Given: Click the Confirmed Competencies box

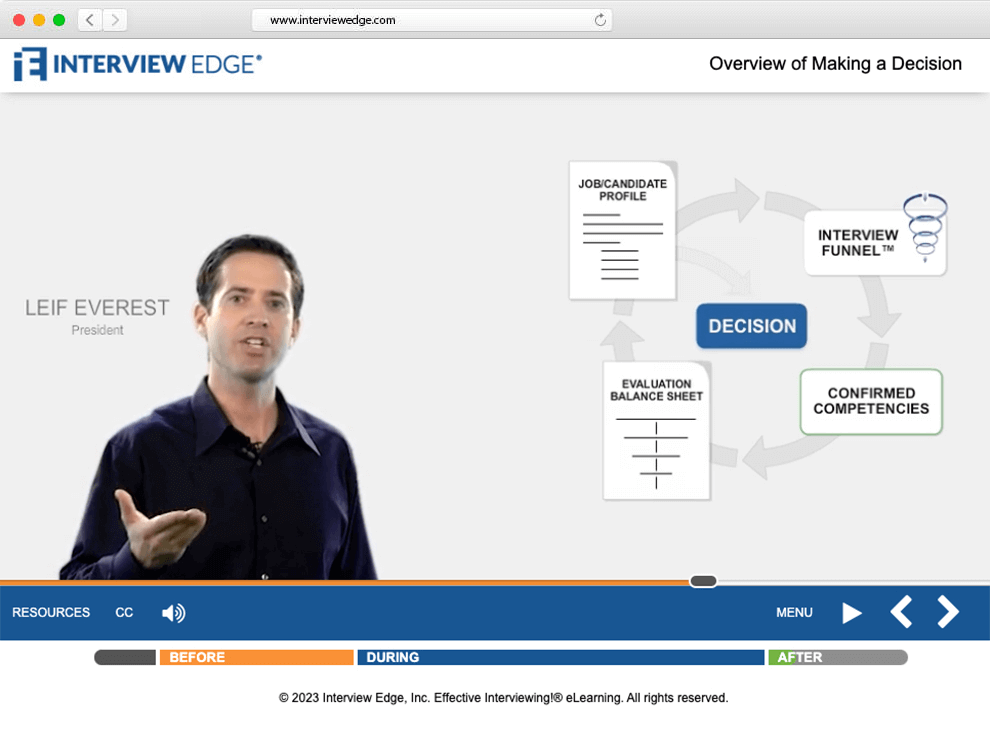Looking at the screenshot, I should tap(871, 402).
